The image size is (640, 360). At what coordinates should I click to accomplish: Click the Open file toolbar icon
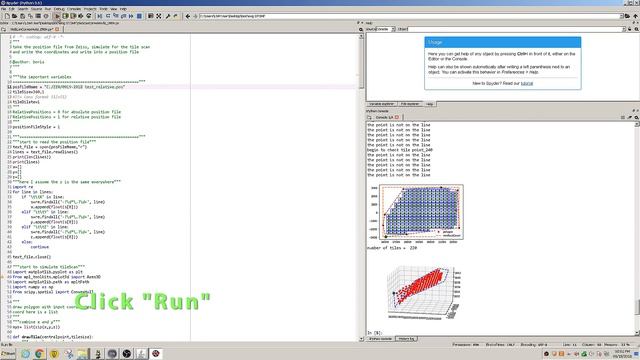pos(15,16)
